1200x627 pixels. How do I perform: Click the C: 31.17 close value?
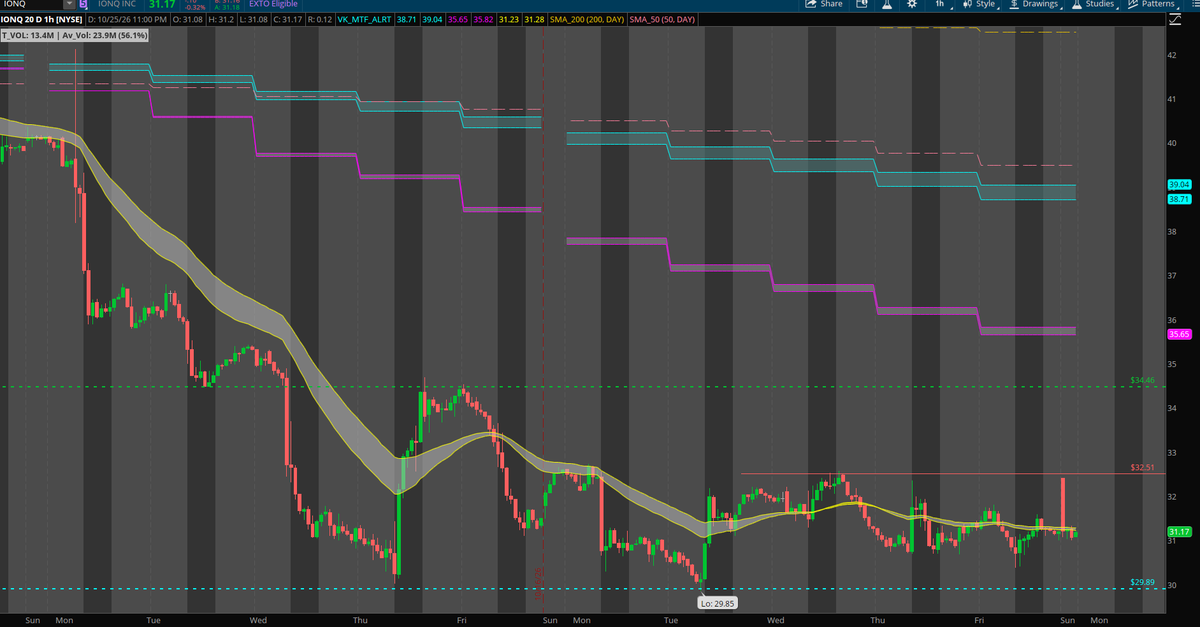click(x=288, y=19)
